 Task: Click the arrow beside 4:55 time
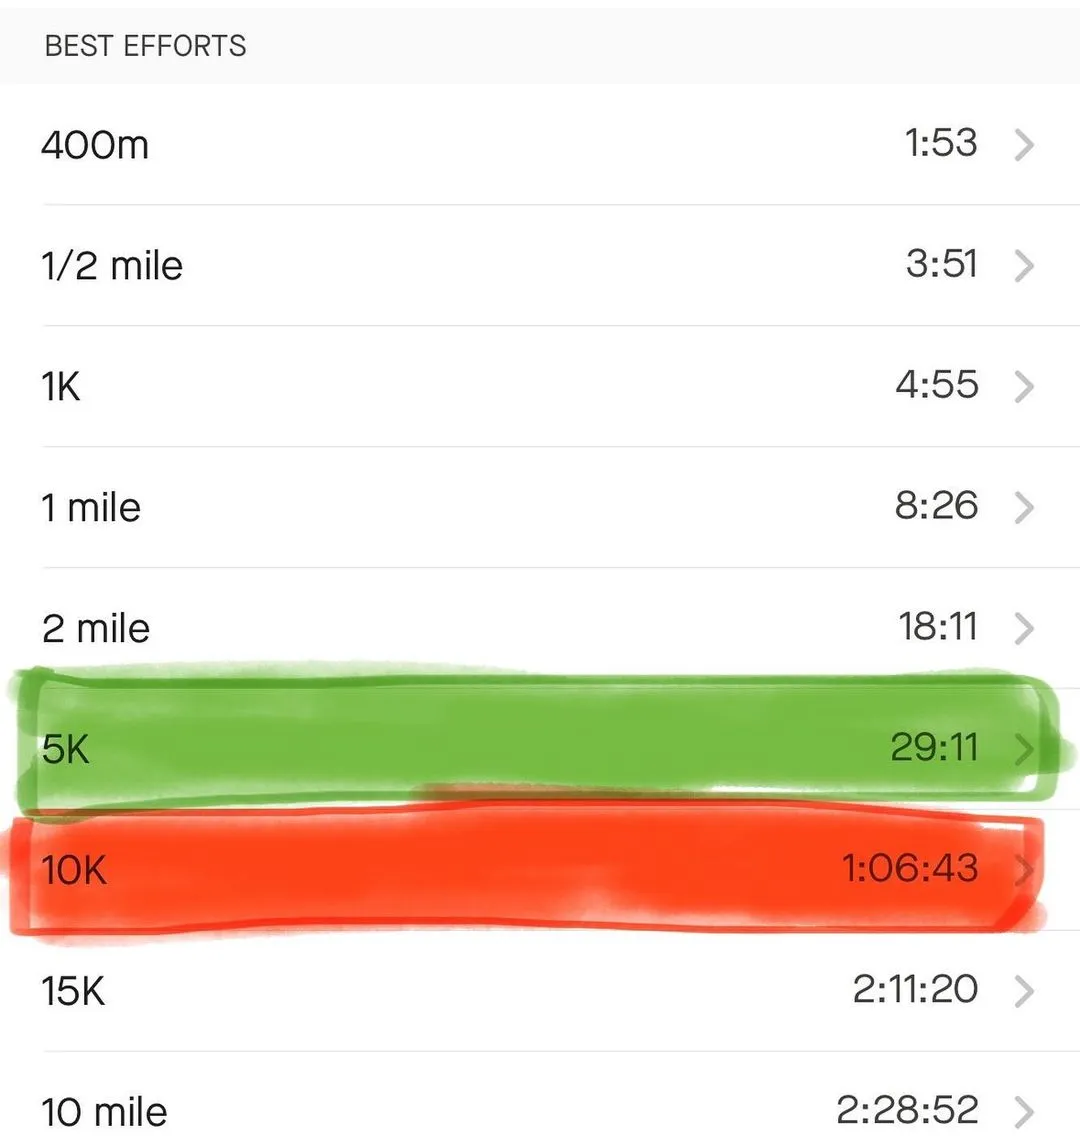click(1023, 387)
